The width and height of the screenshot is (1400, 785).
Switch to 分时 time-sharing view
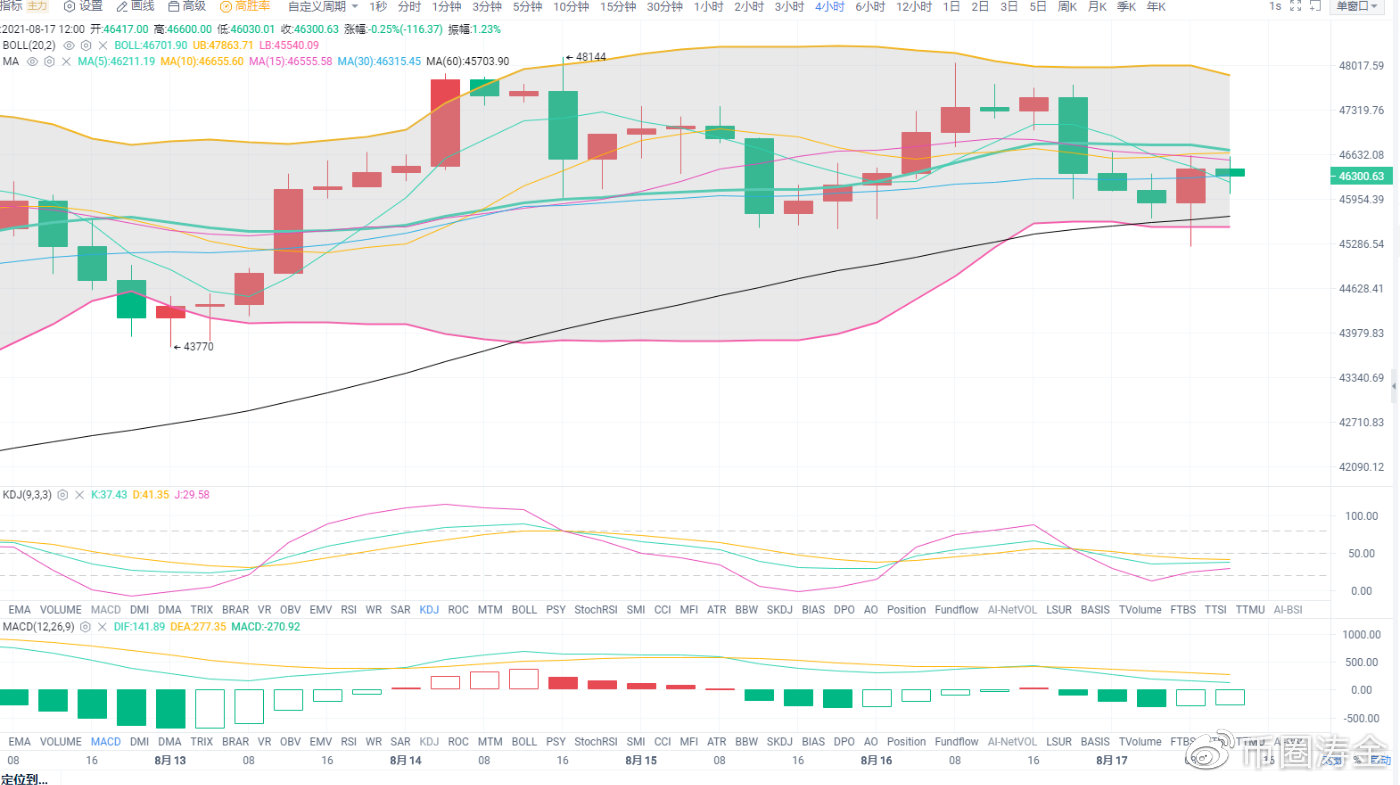[410, 6]
